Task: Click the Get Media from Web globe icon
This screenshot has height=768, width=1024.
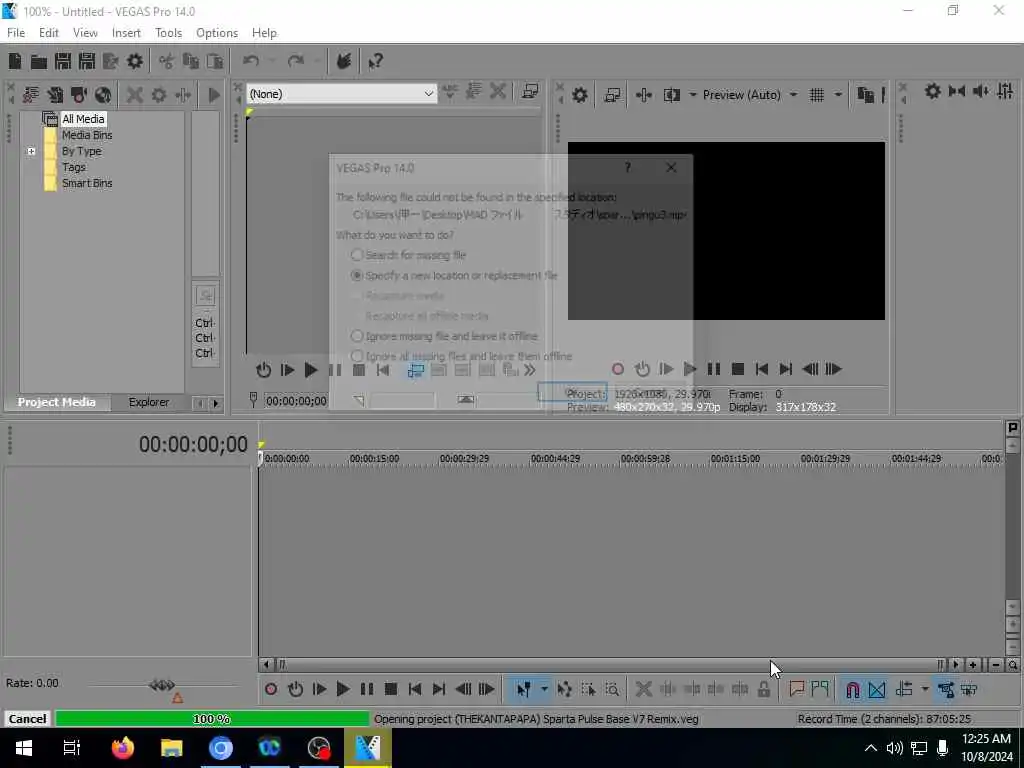Action: point(103,95)
